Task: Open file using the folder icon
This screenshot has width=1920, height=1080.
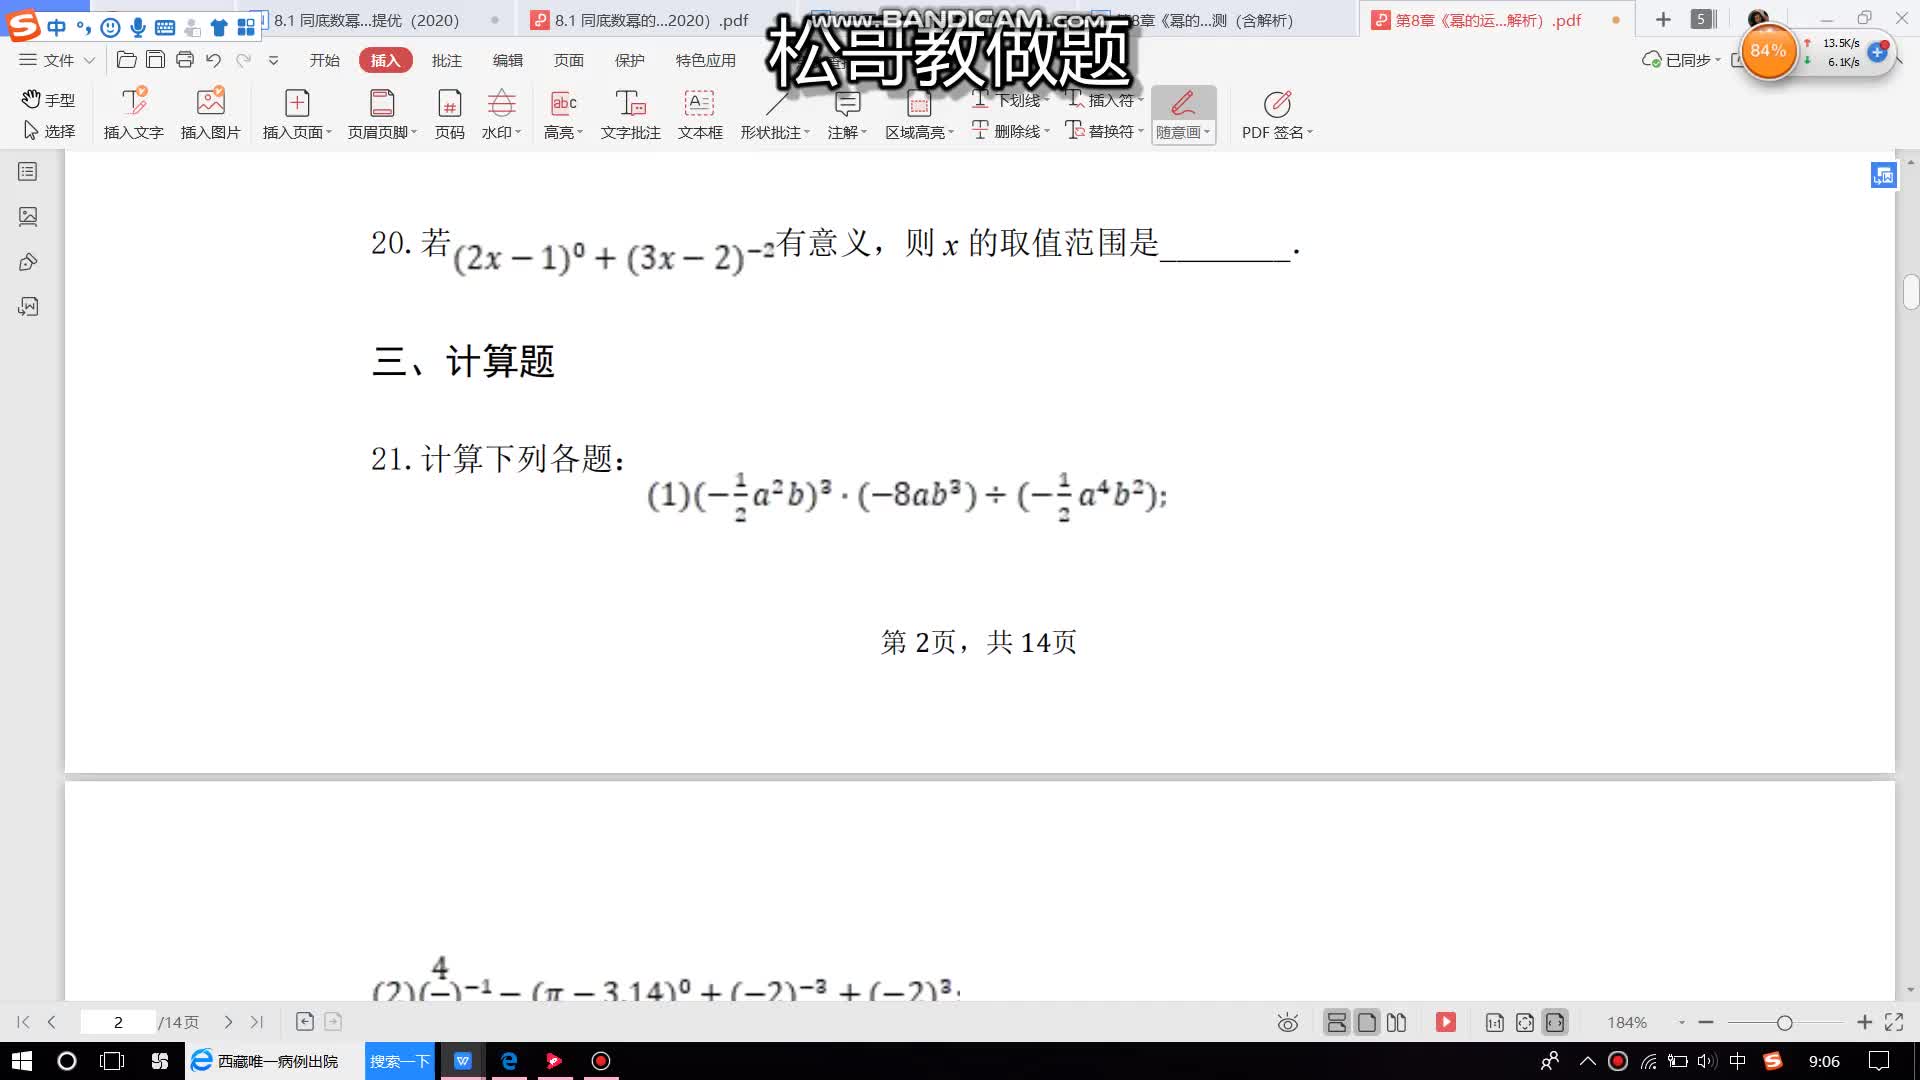Action: [x=127, y=60]
